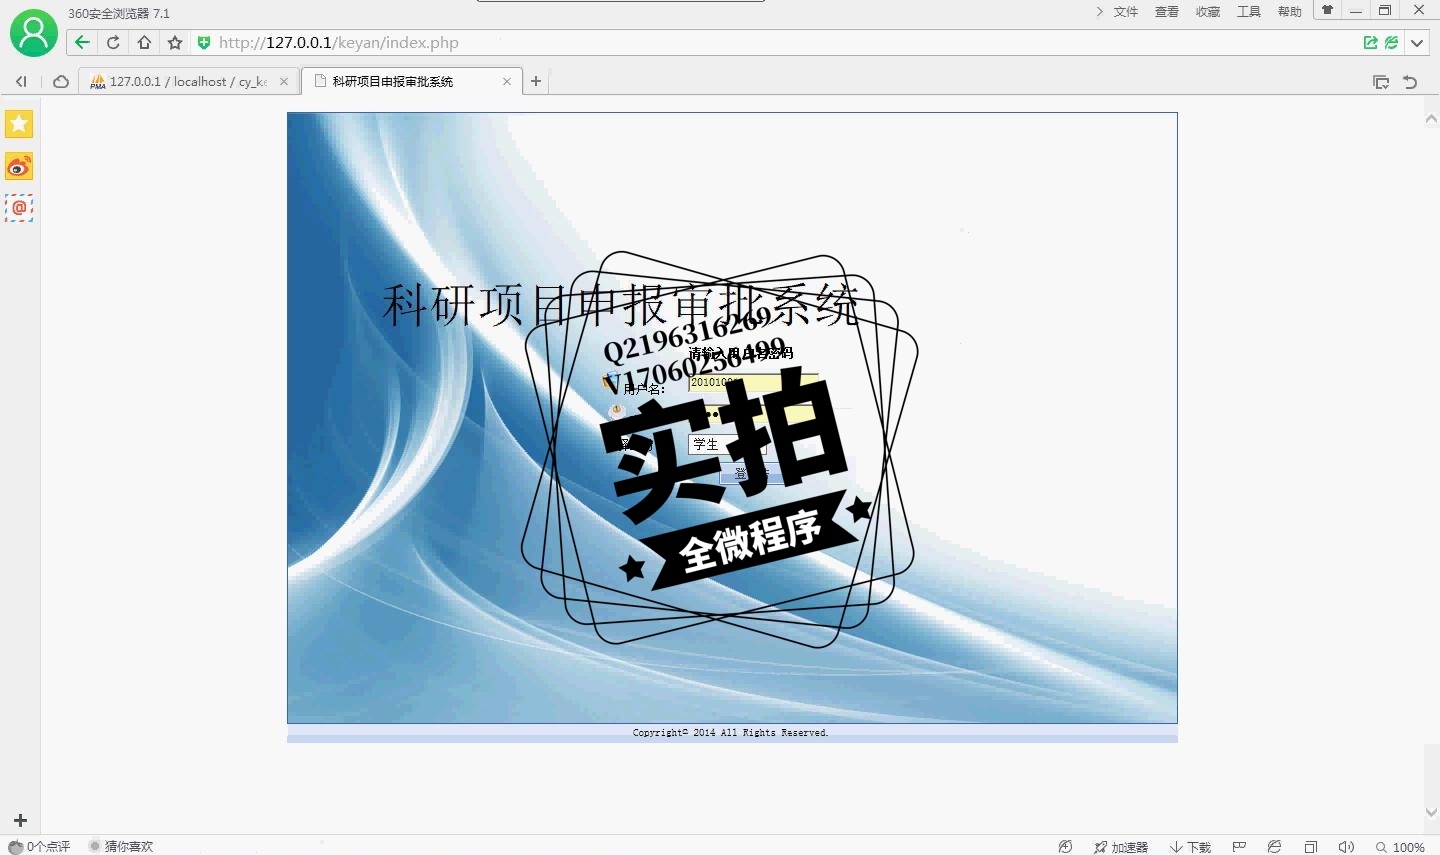Restore closed tab with undo icon
This screenshot has width=1440, height=855.
point(1410,82)
